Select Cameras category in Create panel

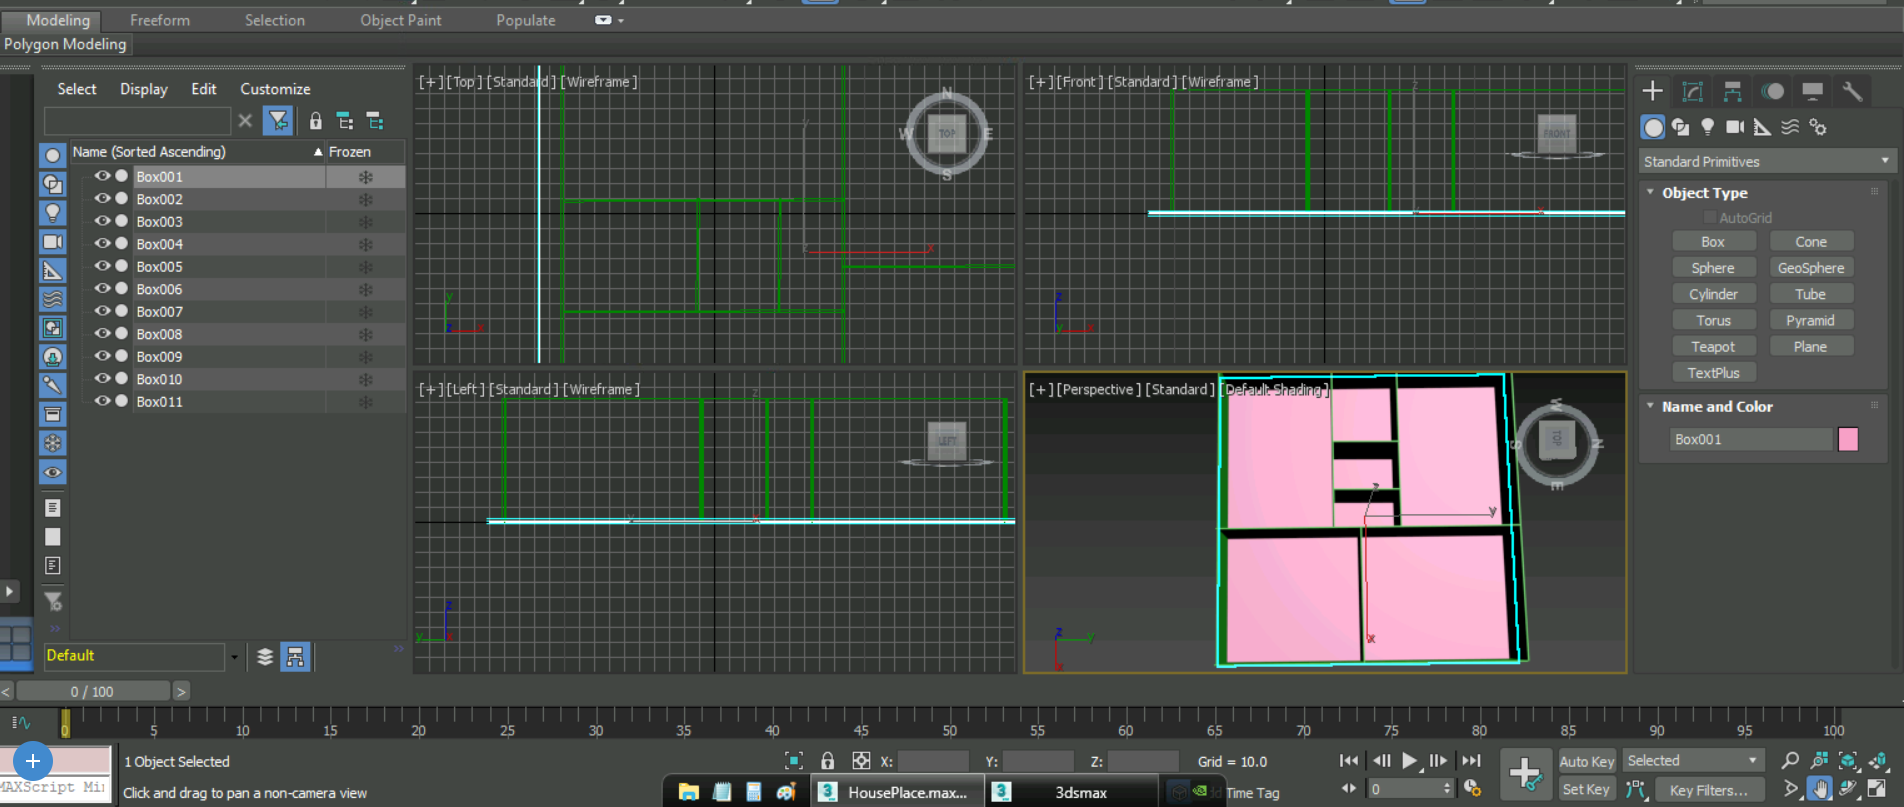(x=1735, y=127)
